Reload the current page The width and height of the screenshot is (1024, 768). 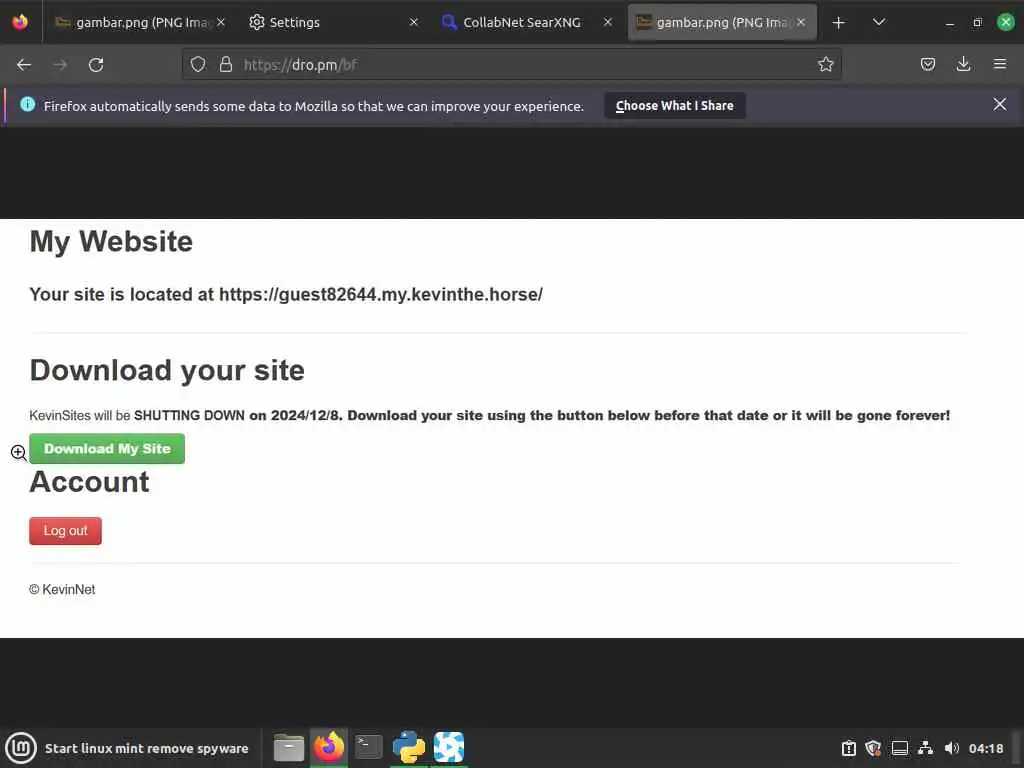click(x=96, y=65)
